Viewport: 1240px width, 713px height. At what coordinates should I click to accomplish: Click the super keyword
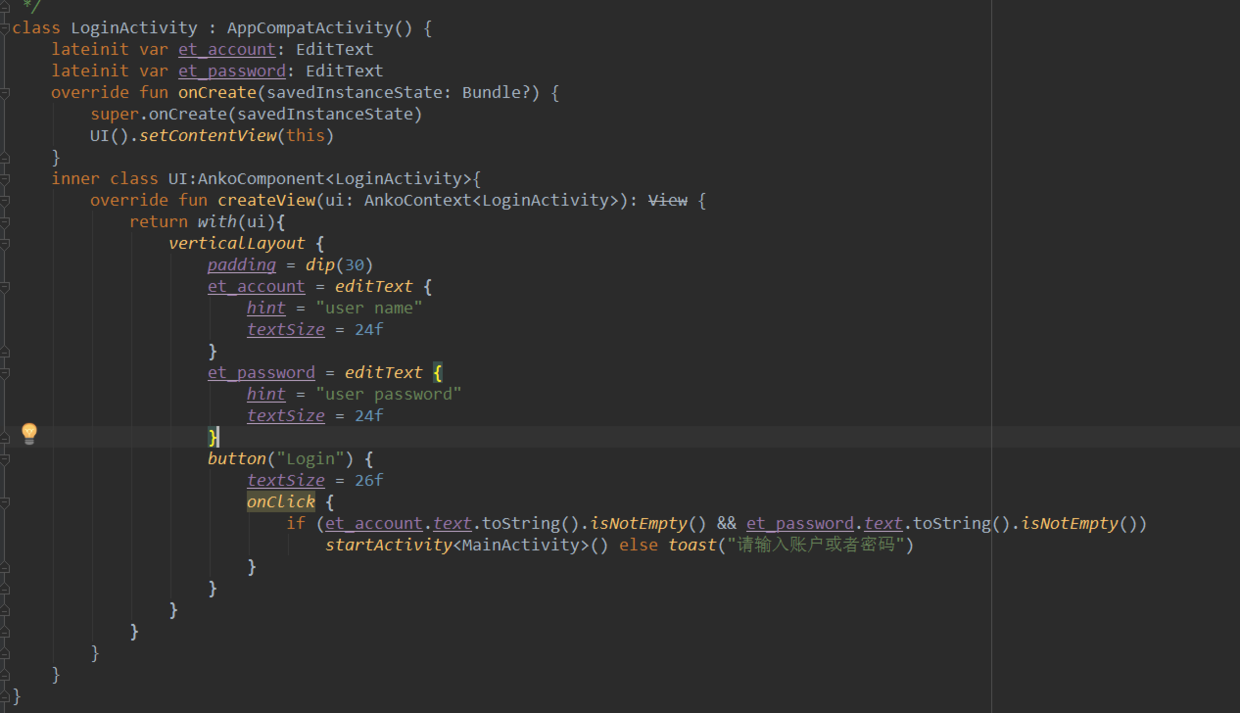pos(114,114)
